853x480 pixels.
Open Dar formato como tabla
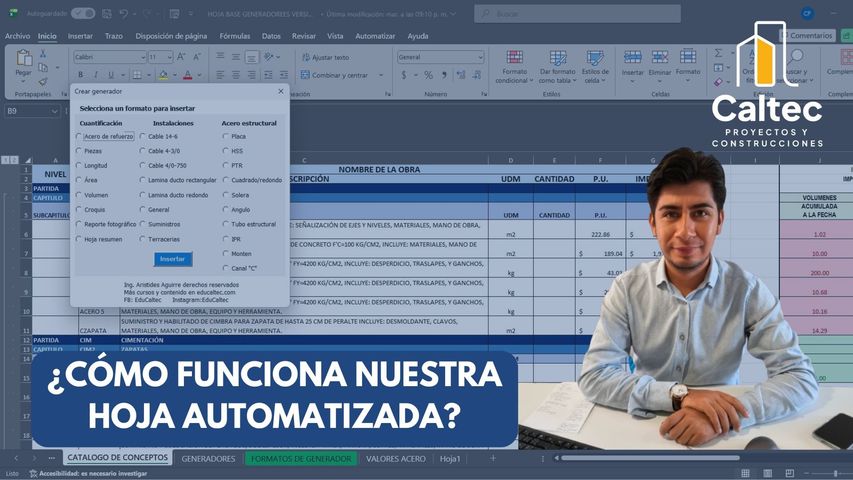[557, 67]
